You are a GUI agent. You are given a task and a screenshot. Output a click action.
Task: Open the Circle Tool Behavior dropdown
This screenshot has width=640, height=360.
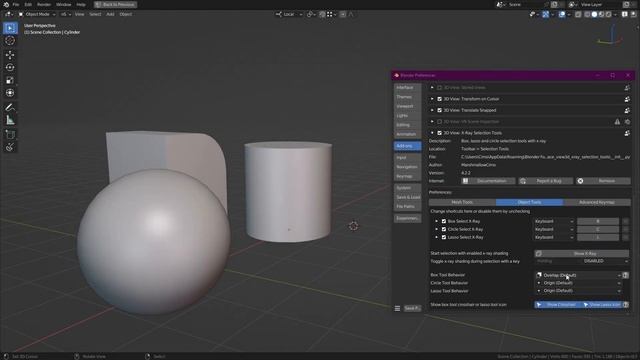pyautogui.click(x=578, y=283)
